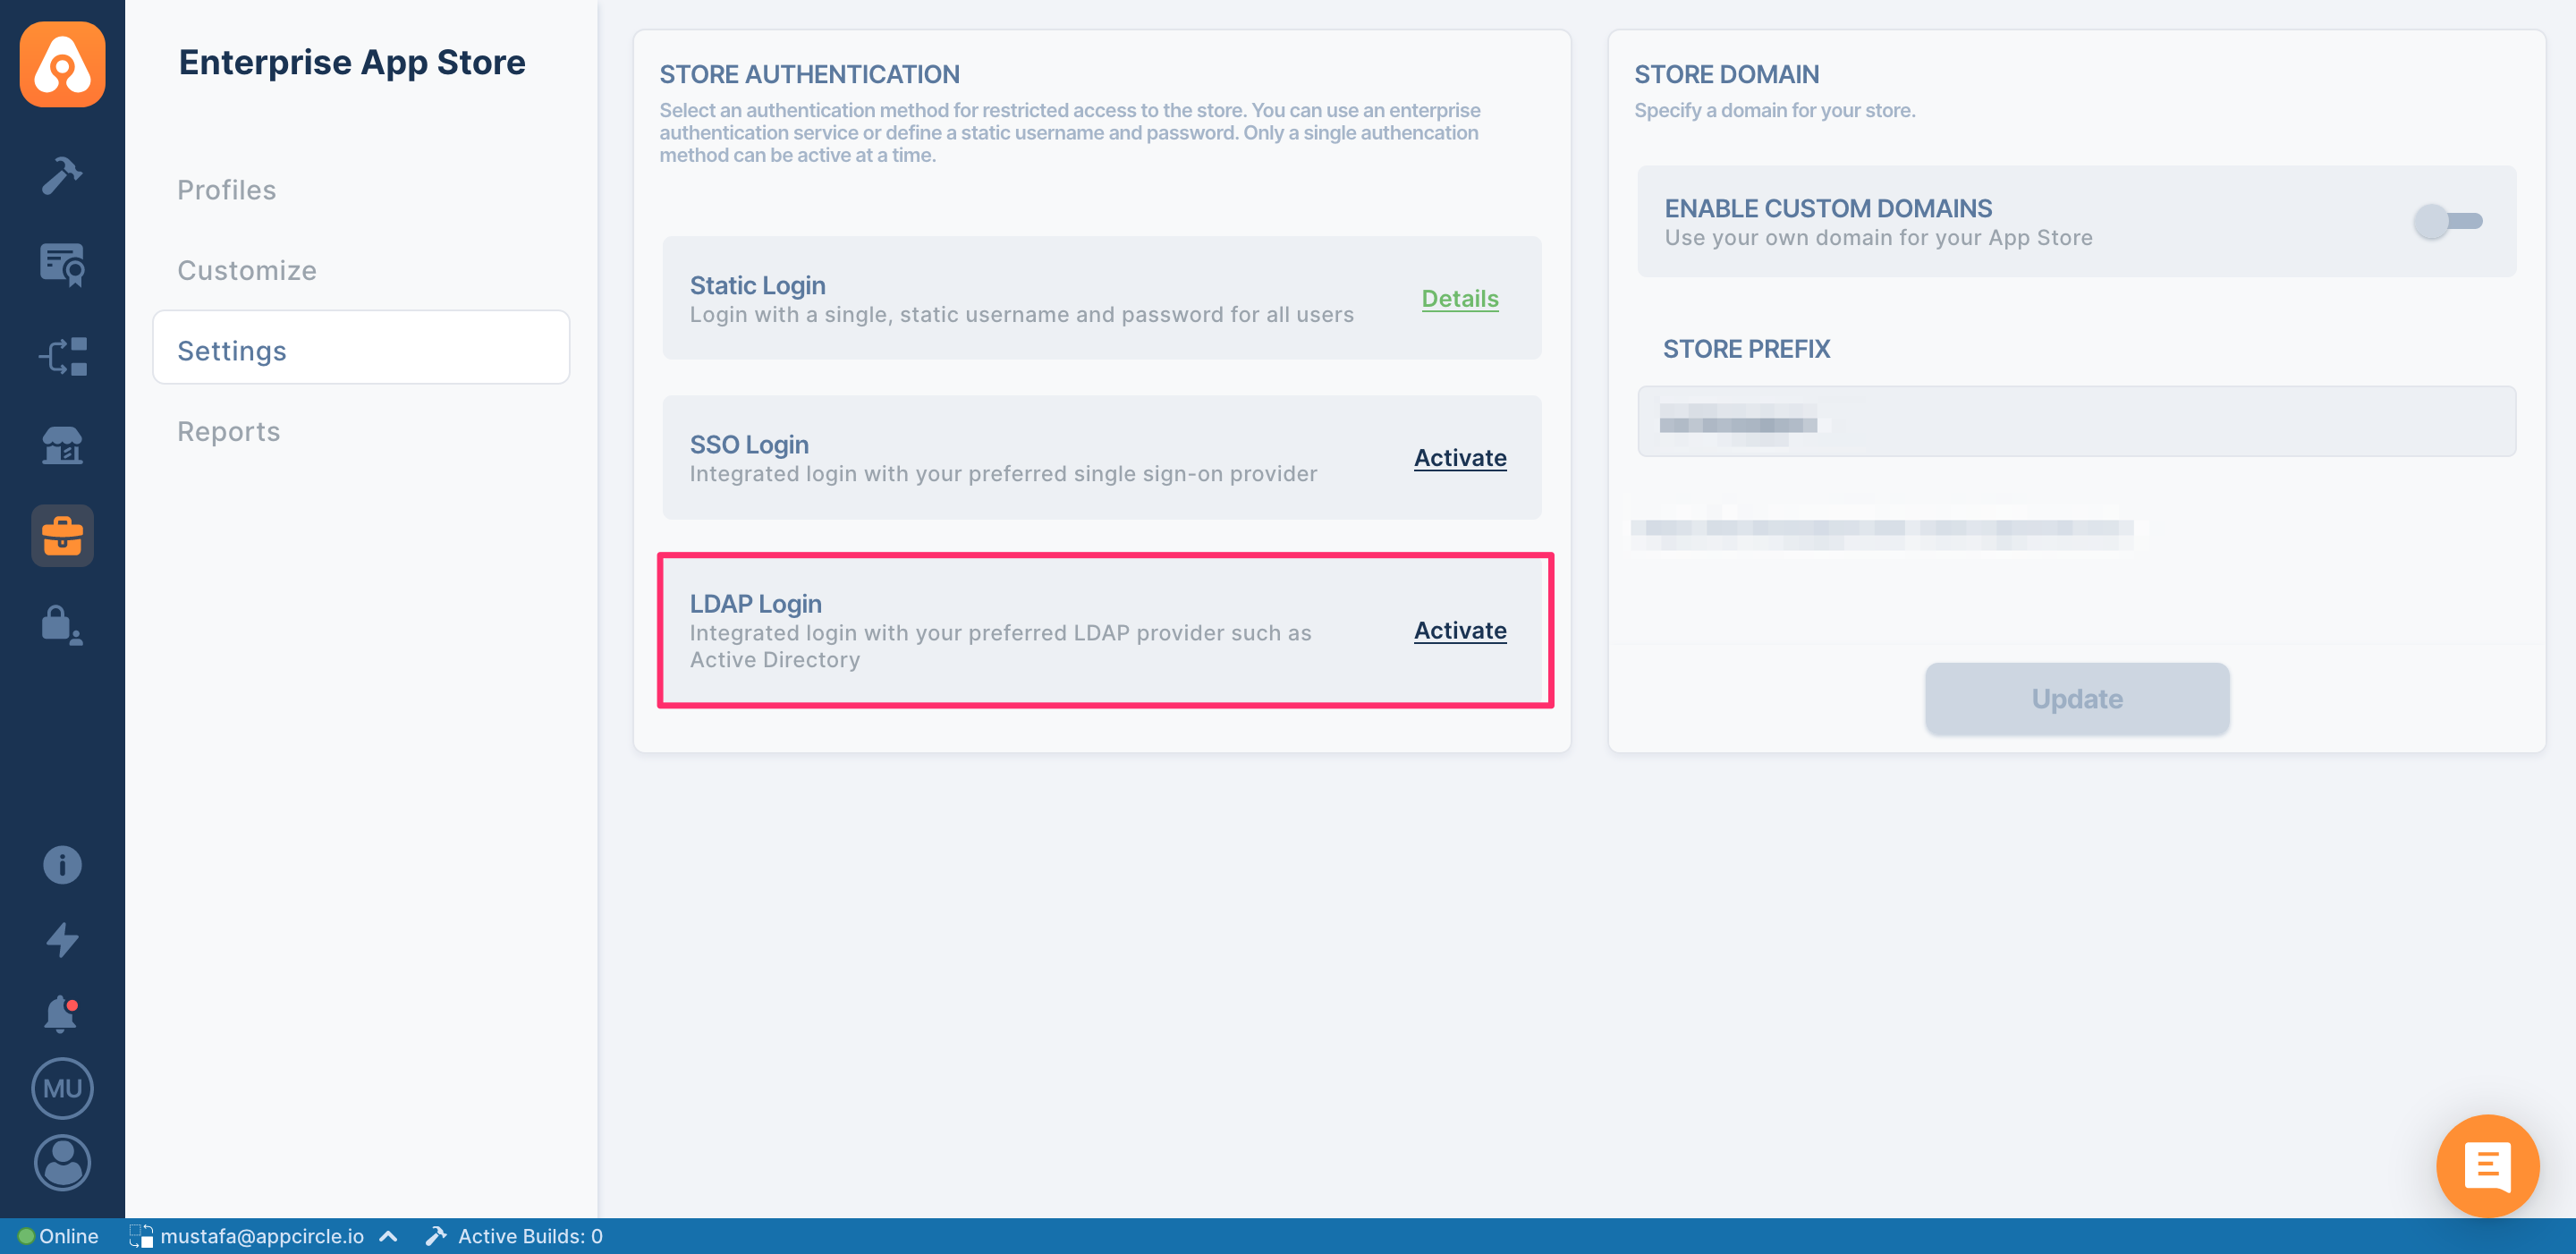Go to the Reports menu item
Screen dimensions: 2576x1254
pyautogui.click(x=229, y=431)
